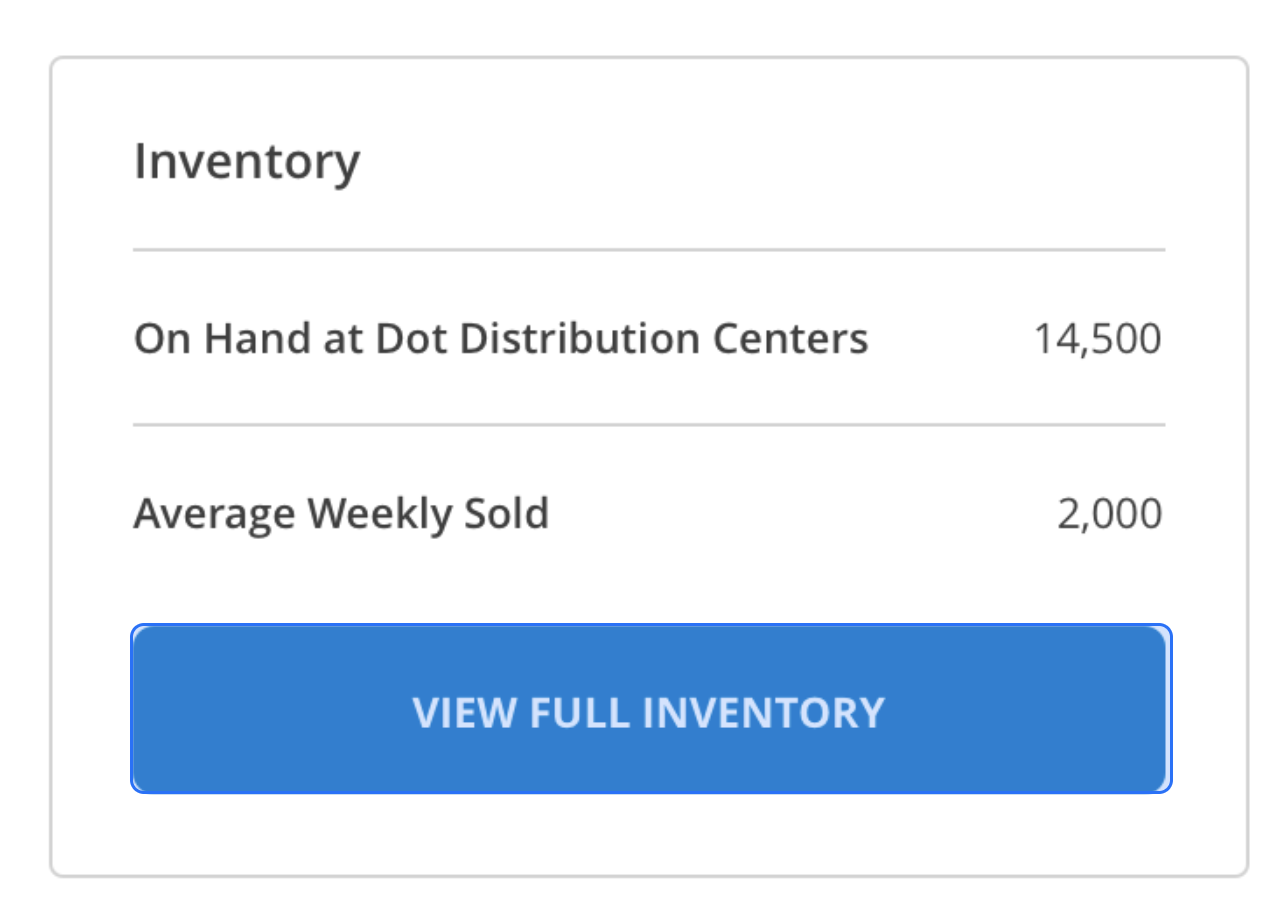This screenshot has height=924, width=1280.
Task: Click the On Hand at Dot Distribution Centers label
Action: click(x=500, y=339)
